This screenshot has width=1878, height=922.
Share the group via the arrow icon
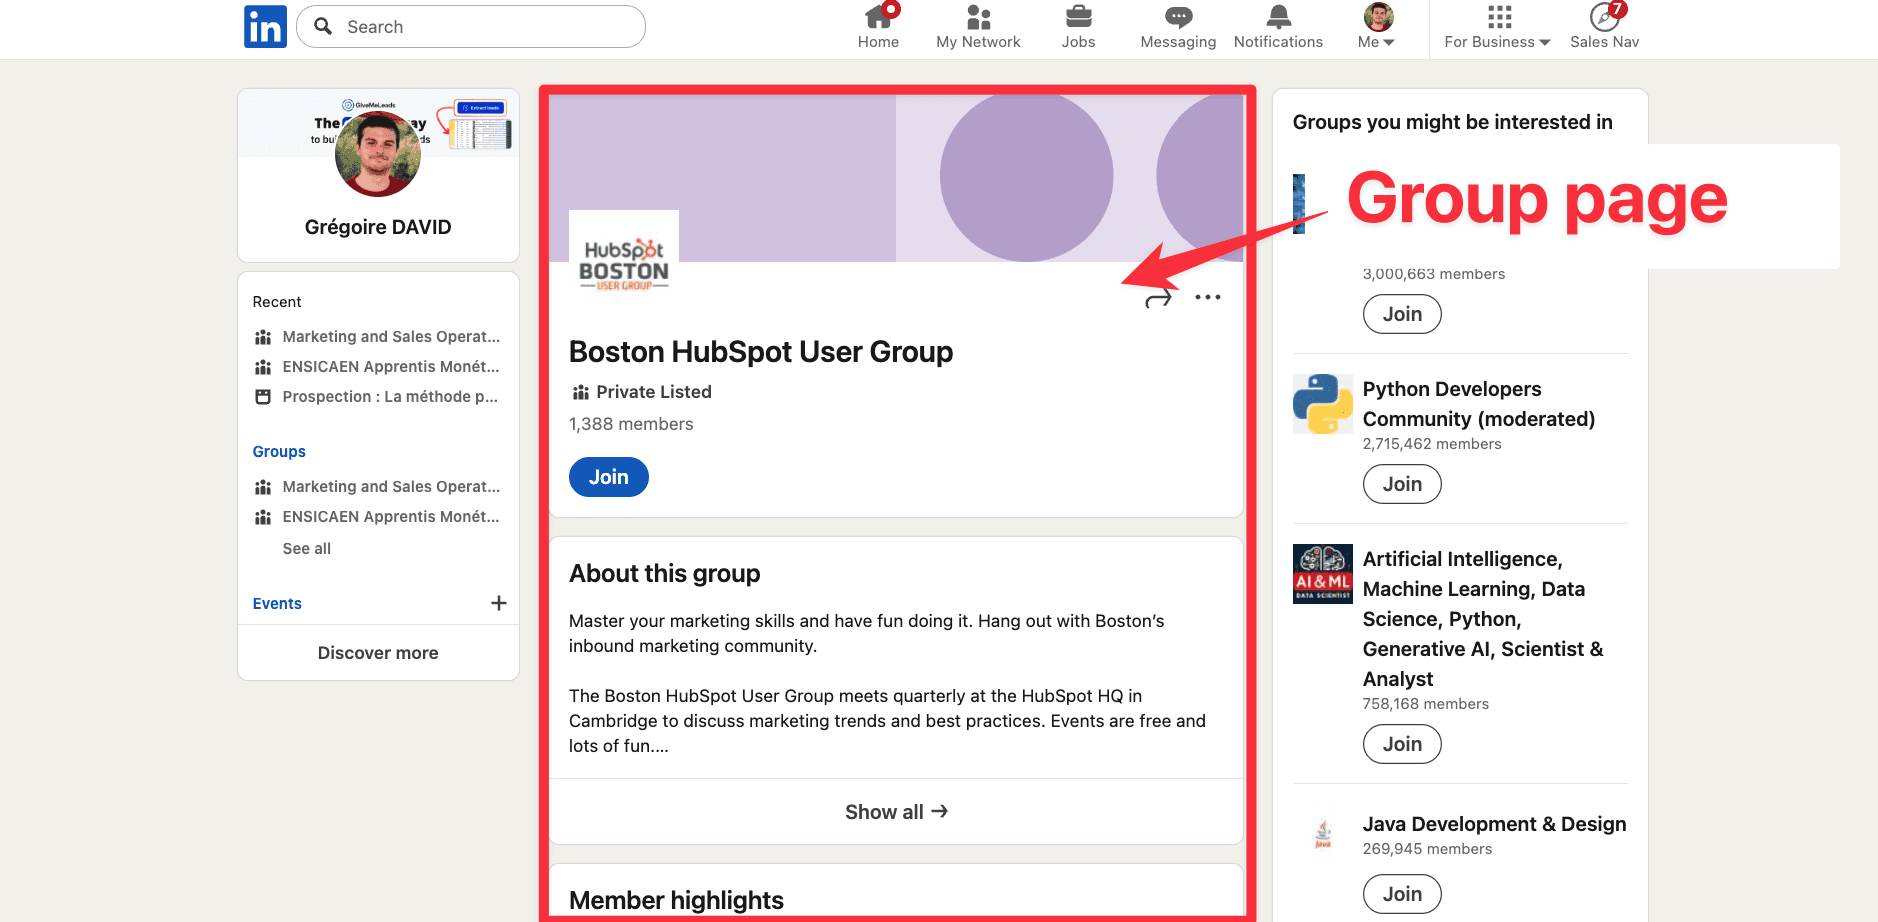1157,296
